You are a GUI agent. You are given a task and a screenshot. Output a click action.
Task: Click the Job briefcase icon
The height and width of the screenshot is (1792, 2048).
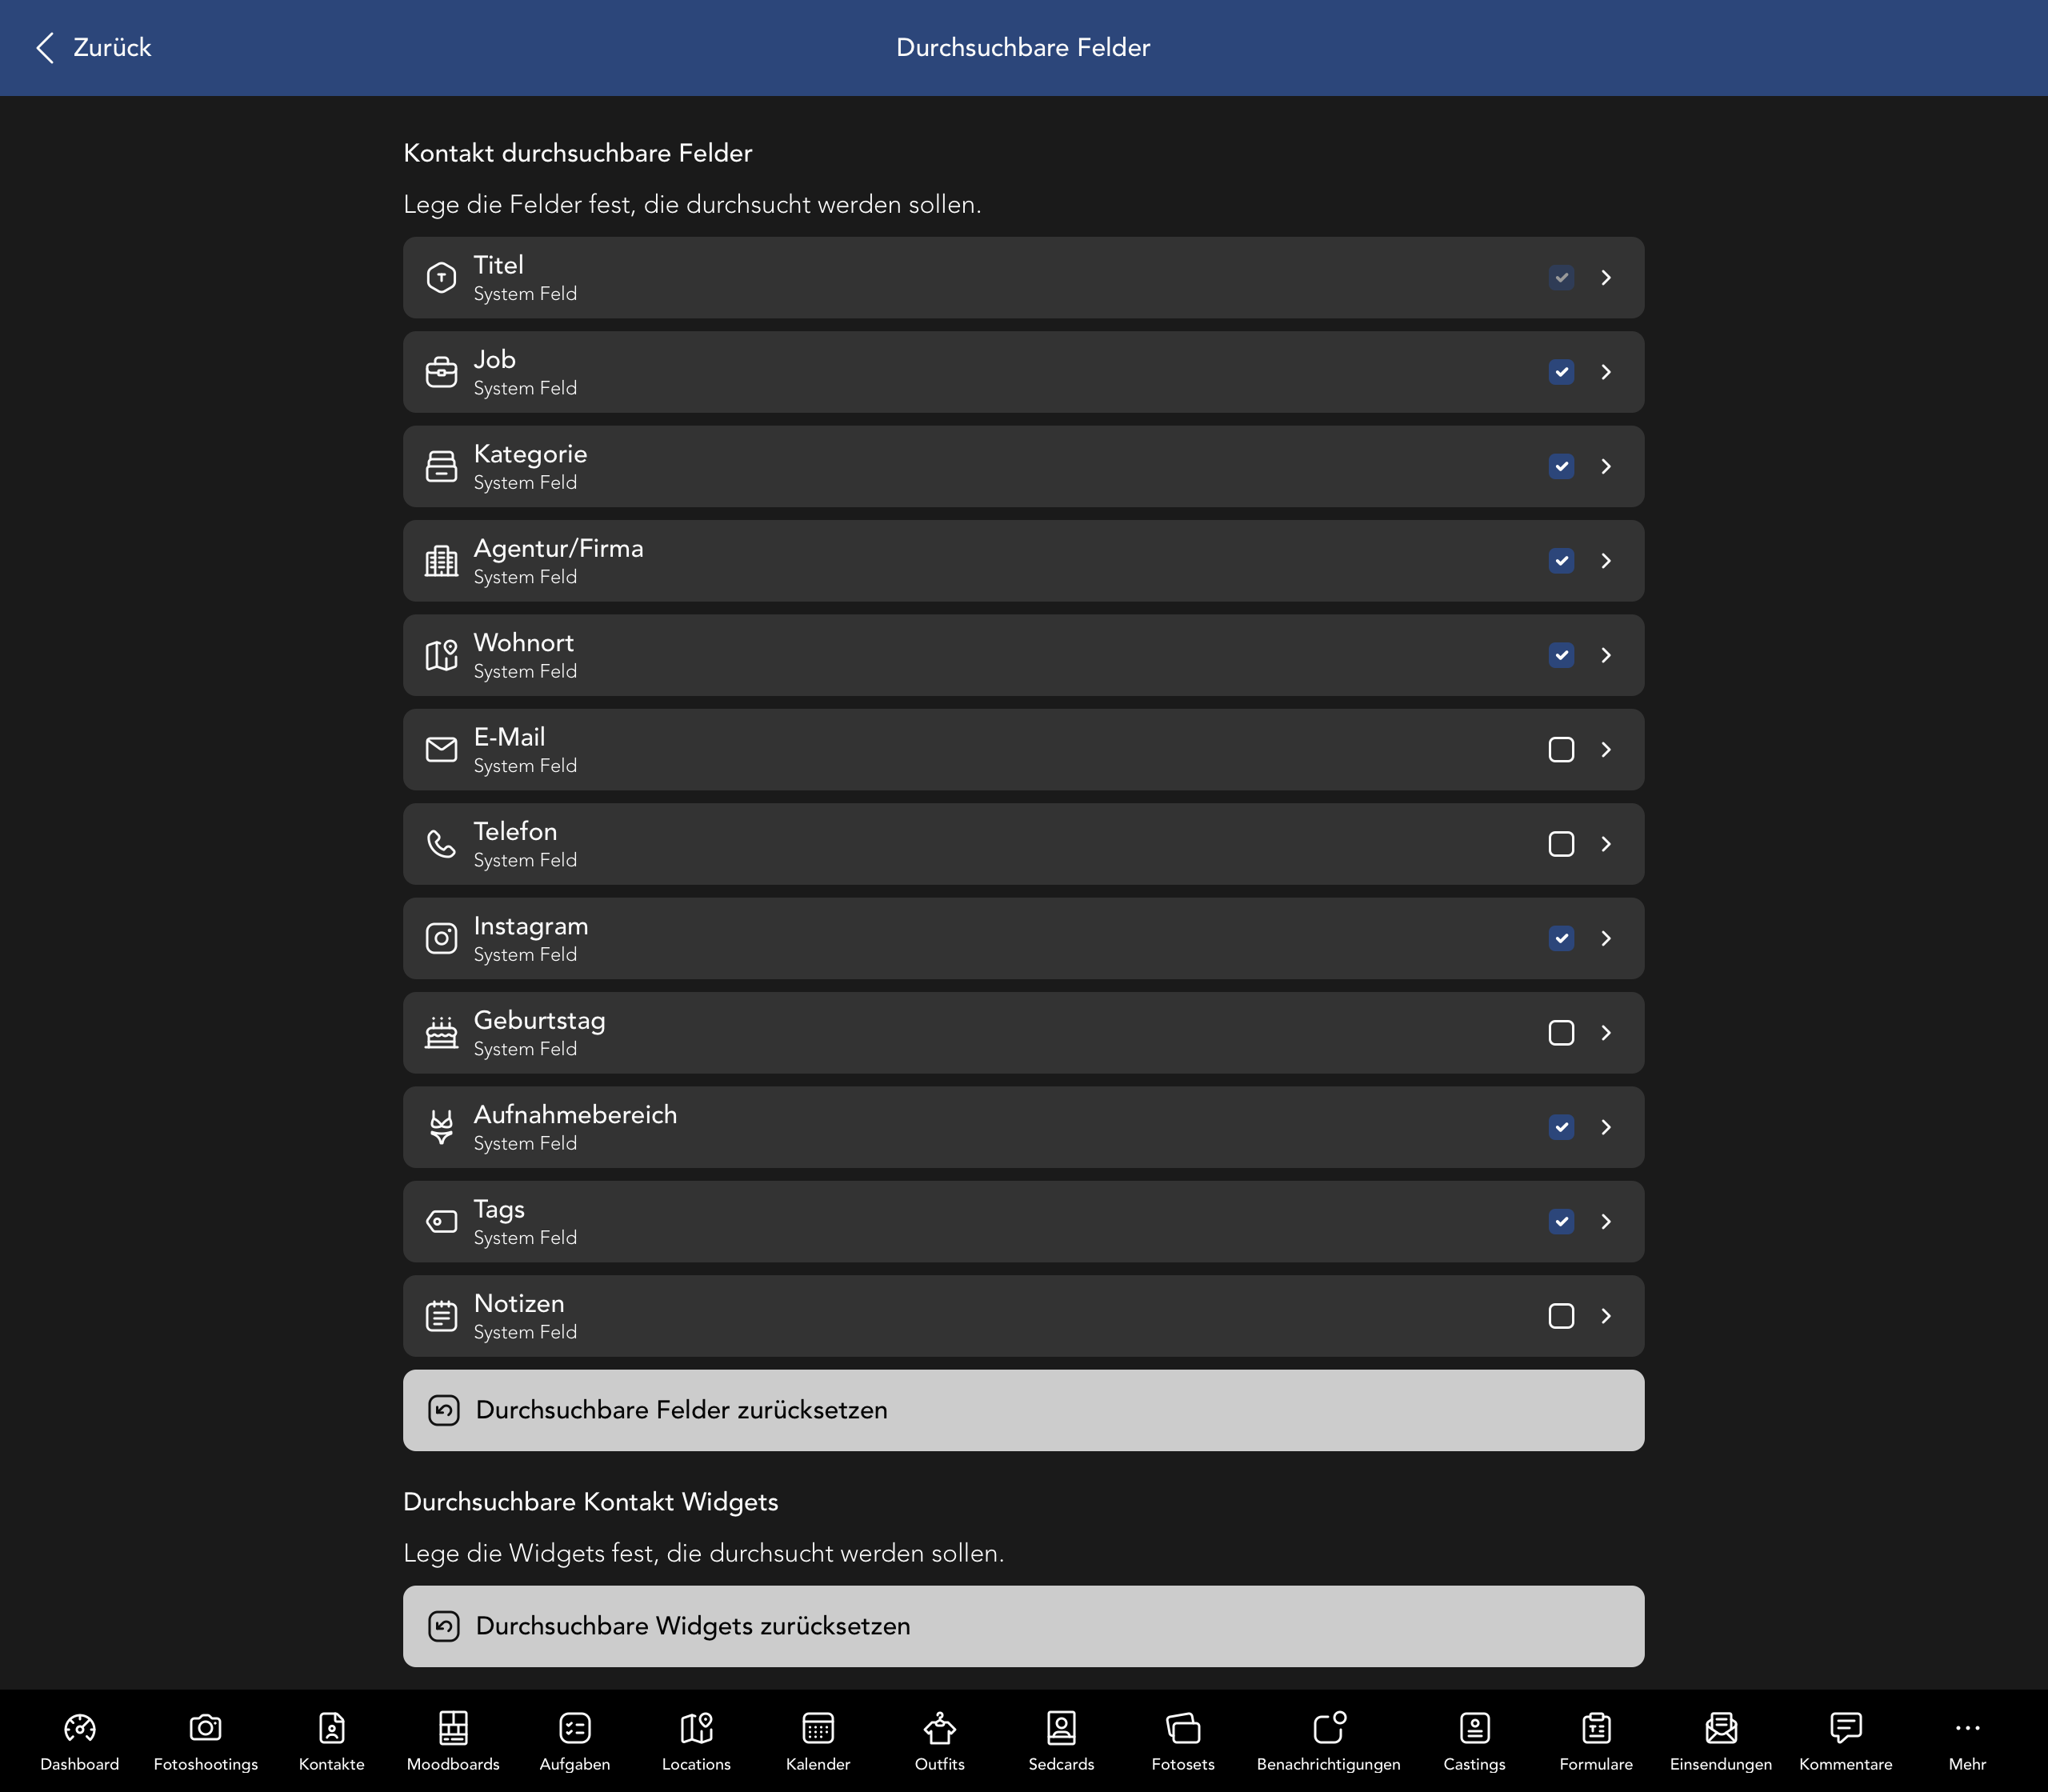tap(441, 372)
